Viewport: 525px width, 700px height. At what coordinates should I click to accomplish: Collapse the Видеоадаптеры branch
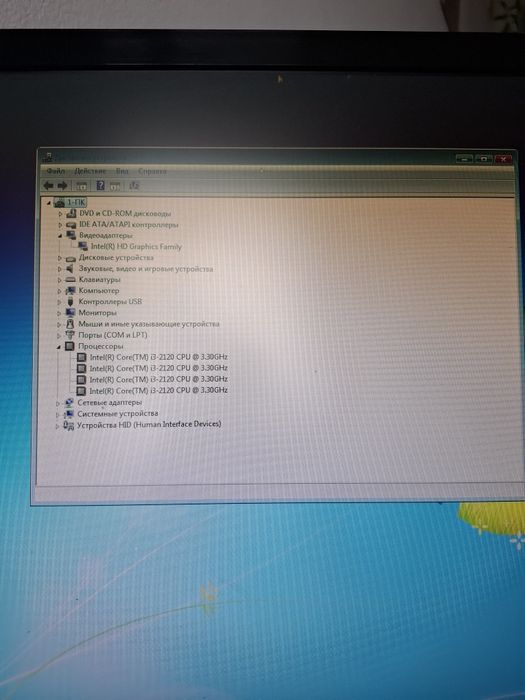tap(60, 236)
